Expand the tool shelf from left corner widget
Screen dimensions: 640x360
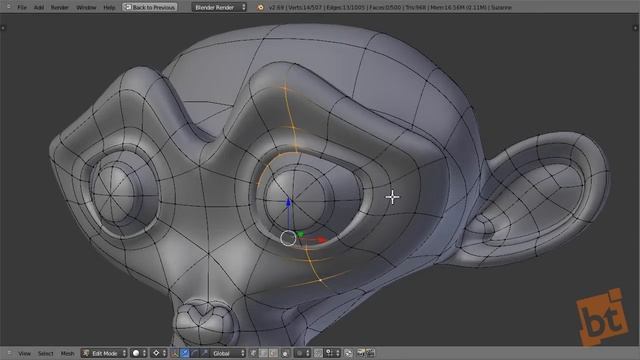(3, 28)
